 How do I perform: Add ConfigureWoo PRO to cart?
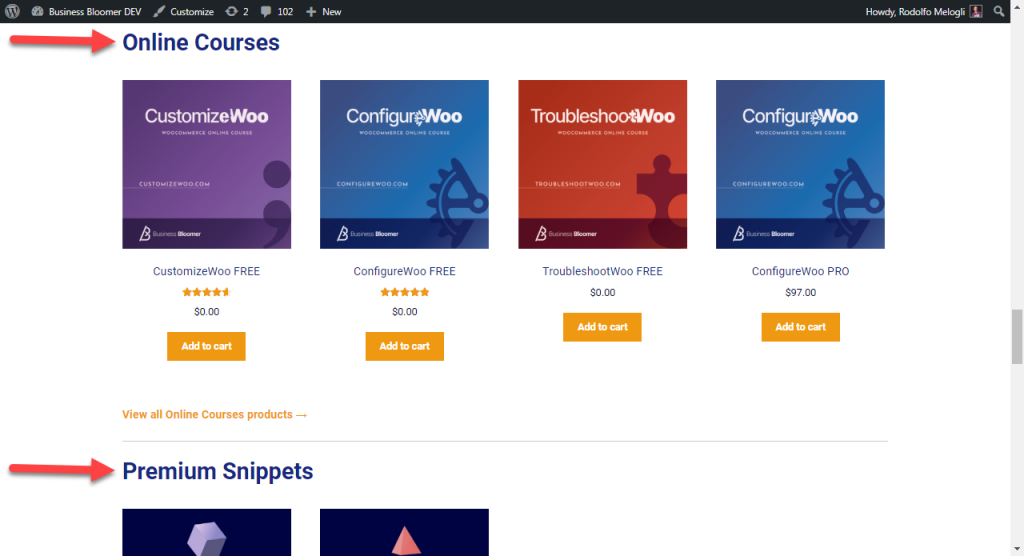800,327
